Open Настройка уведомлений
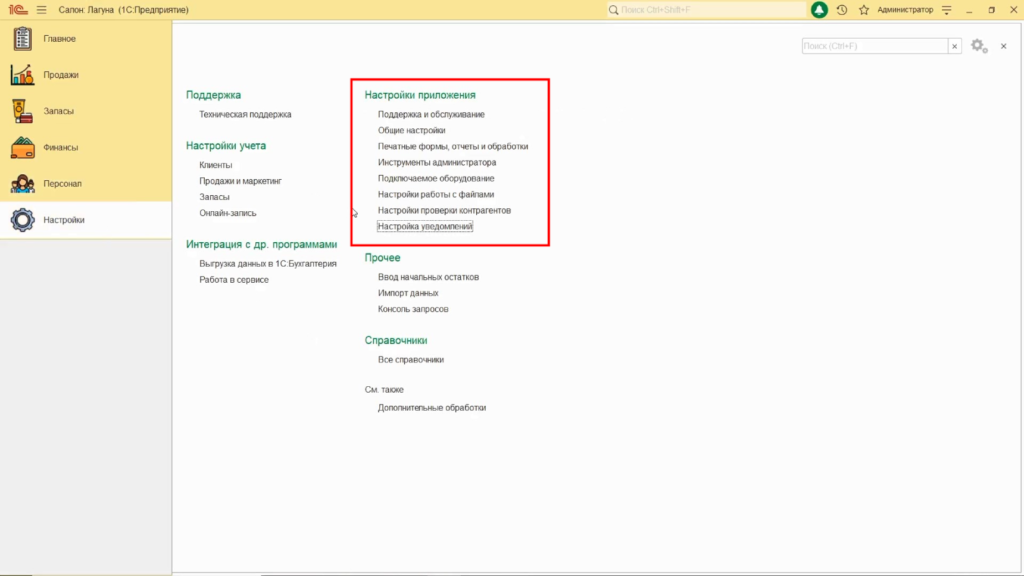1024x576 pixels. [x=425, y=226]
